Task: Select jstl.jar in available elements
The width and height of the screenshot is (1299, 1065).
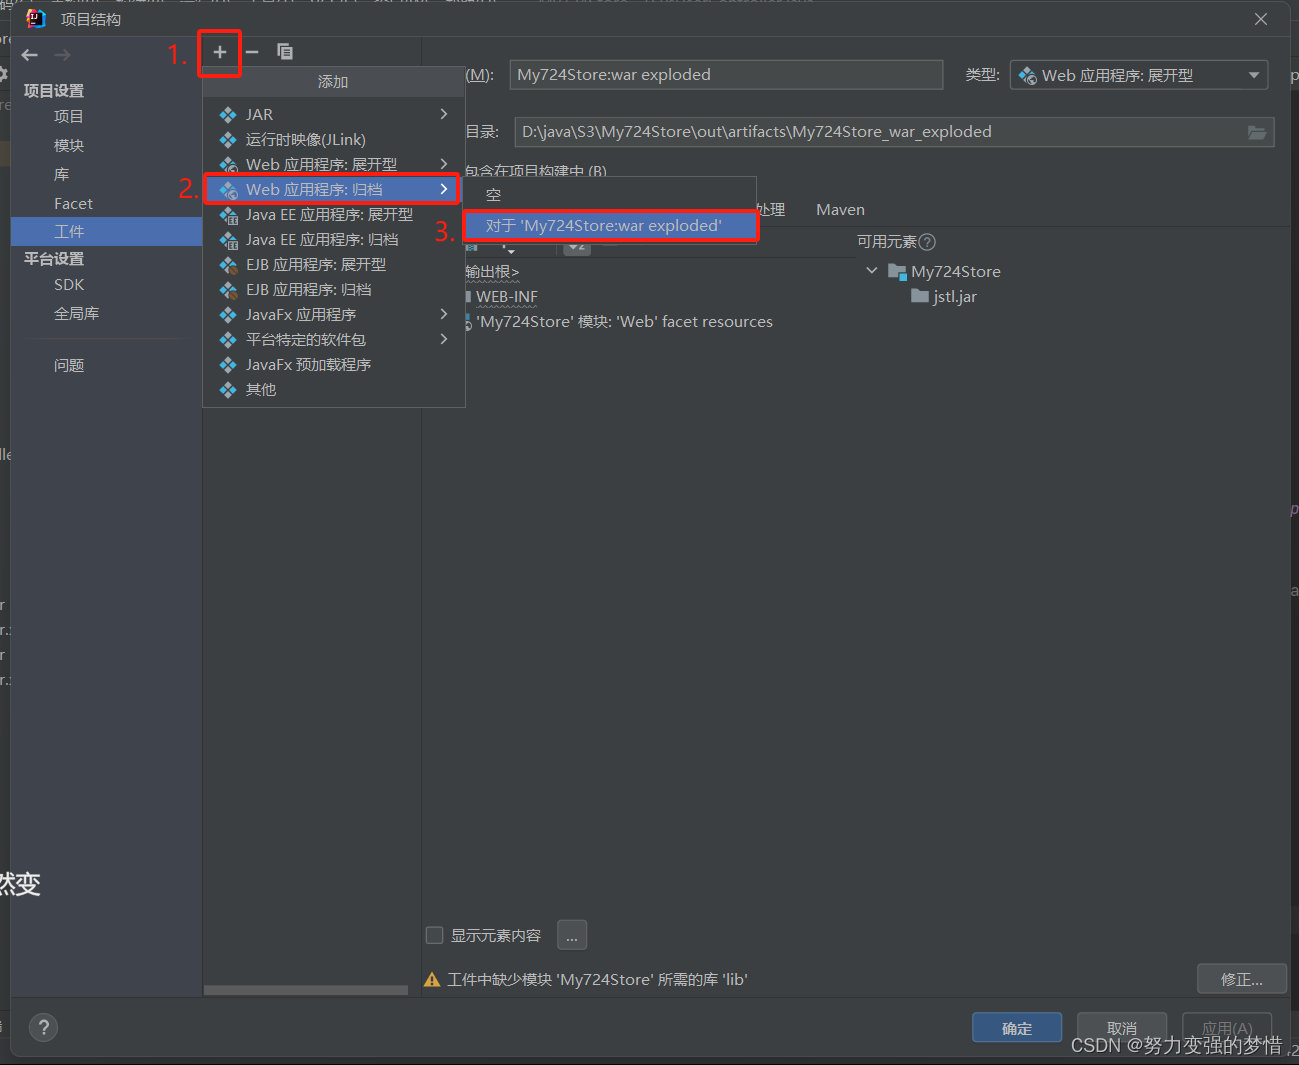Action: coord(944,297)
